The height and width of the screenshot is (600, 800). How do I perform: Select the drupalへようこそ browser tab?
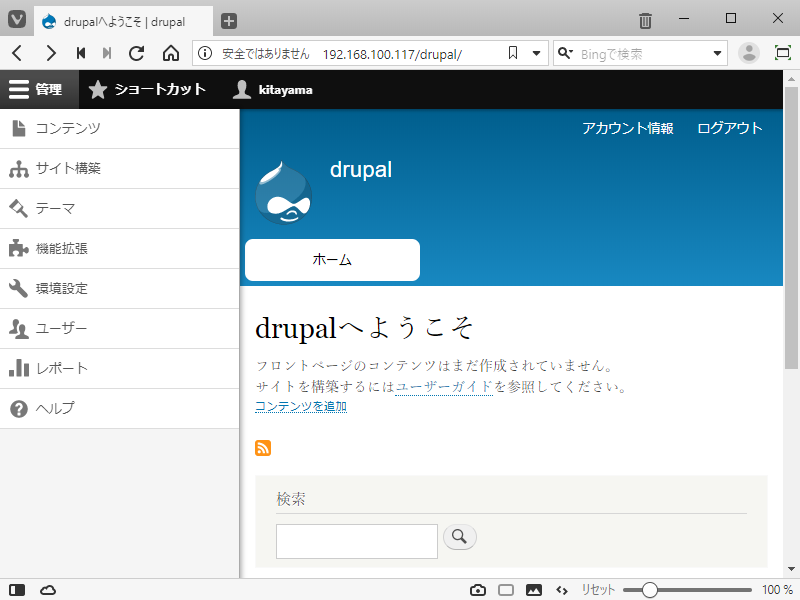123,21
